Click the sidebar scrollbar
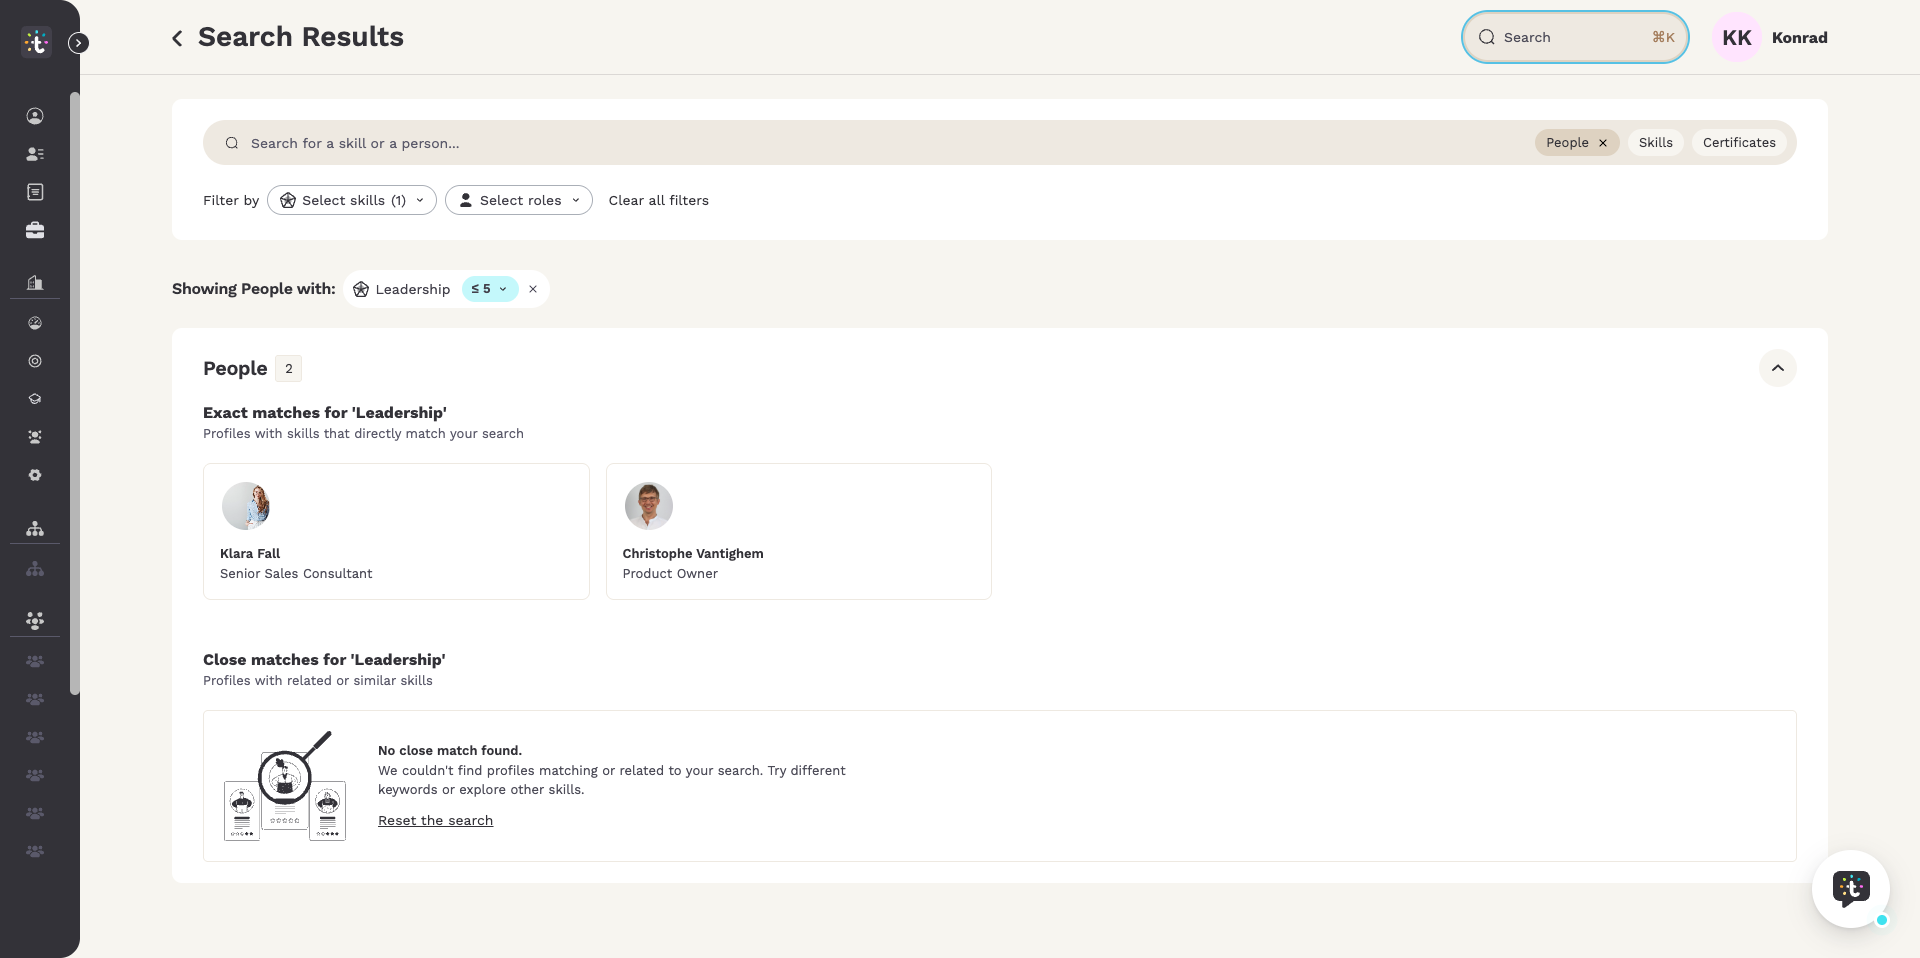Viewport: 1920px width, 958px height. [74, 393]
